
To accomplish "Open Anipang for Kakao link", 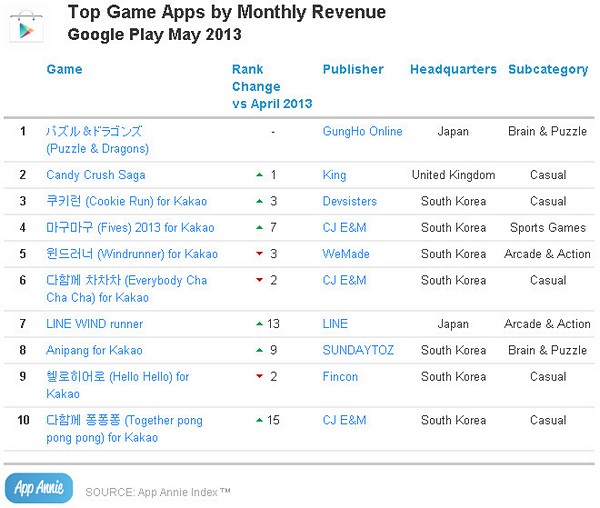I will point(94,350).
